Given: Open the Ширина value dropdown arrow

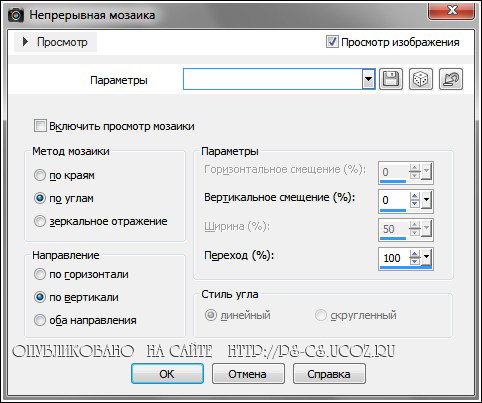Looking at the screenshot, I should click(x=427, y=229).
